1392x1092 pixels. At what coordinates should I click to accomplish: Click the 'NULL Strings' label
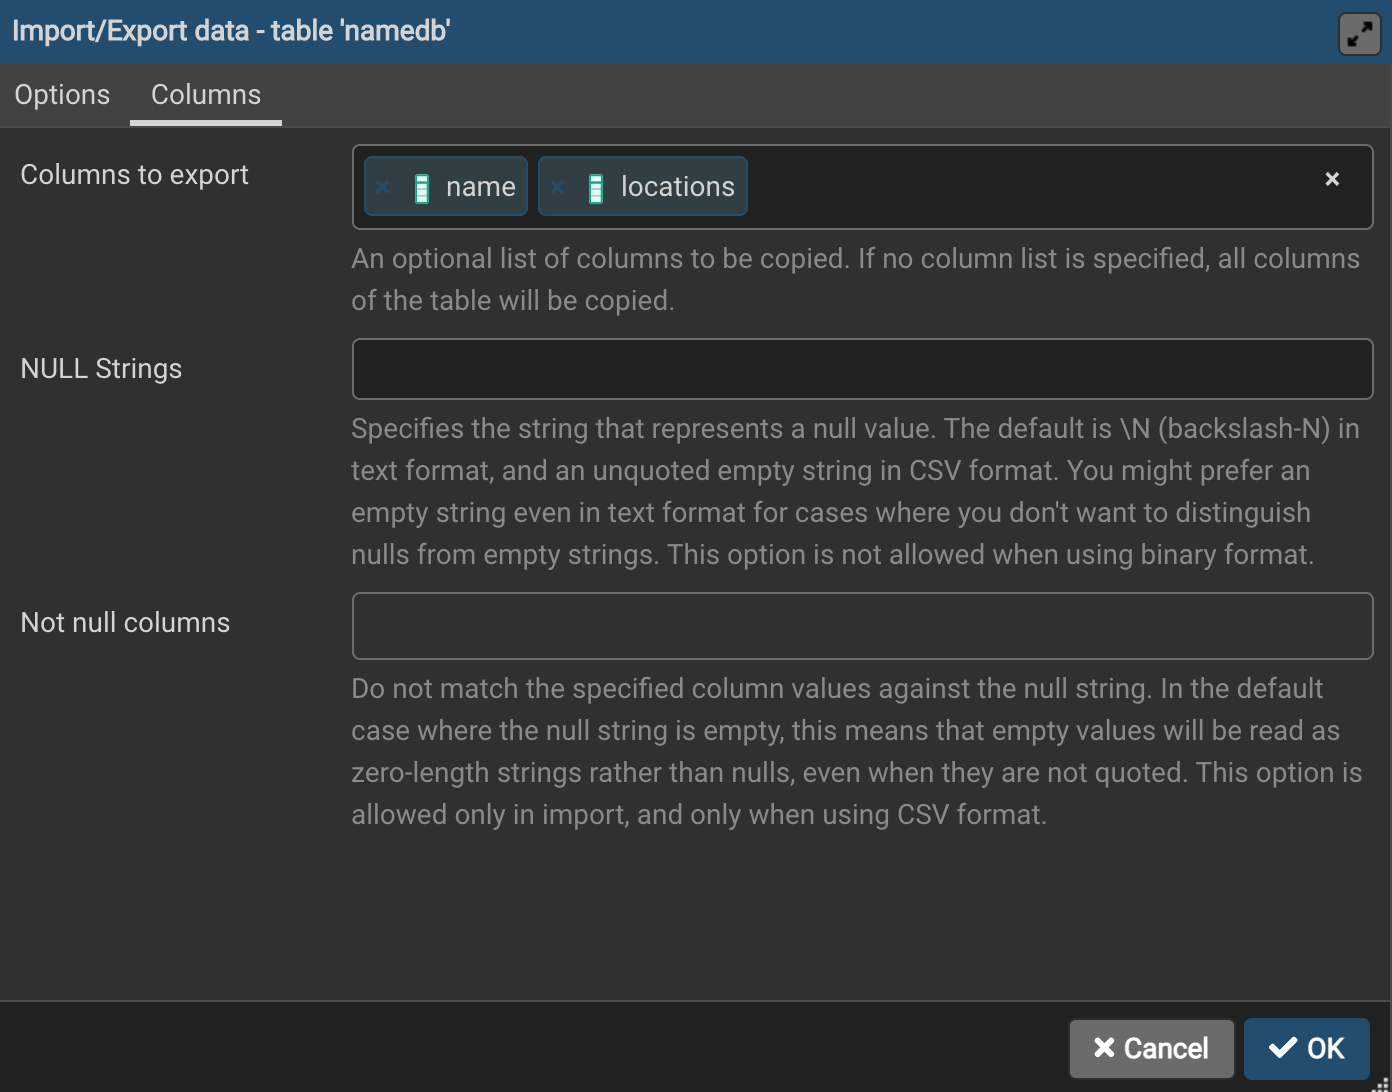point(101,369)
